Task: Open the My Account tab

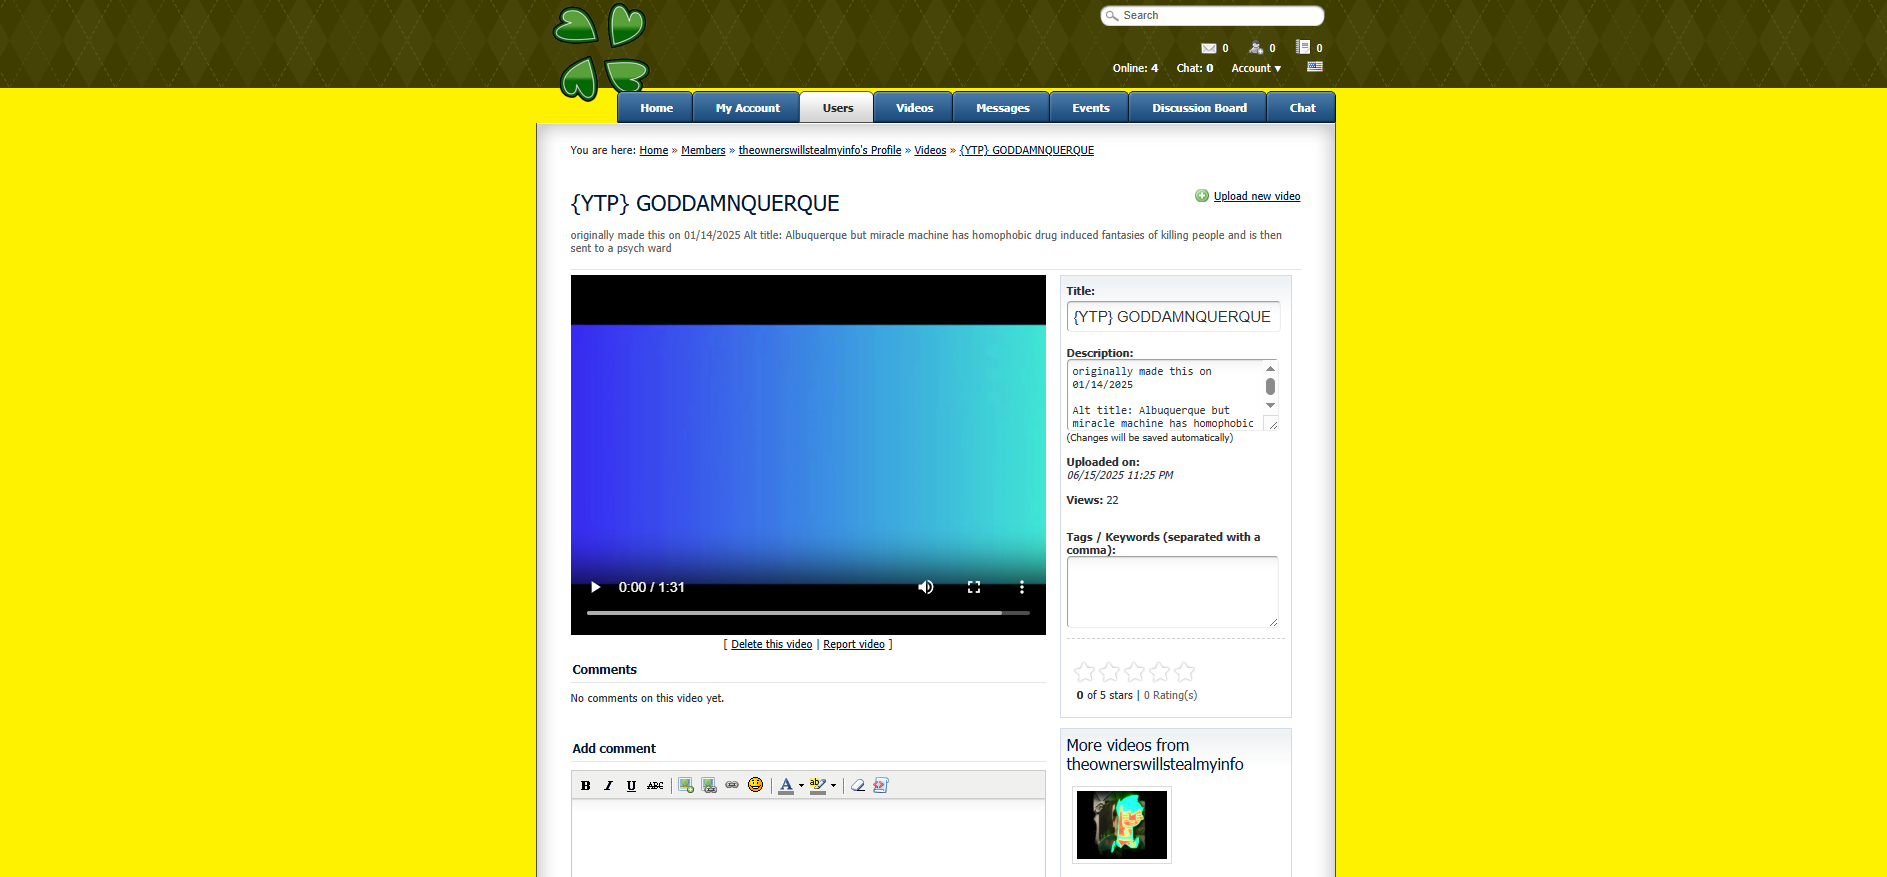Action: (x=747, y=108)
